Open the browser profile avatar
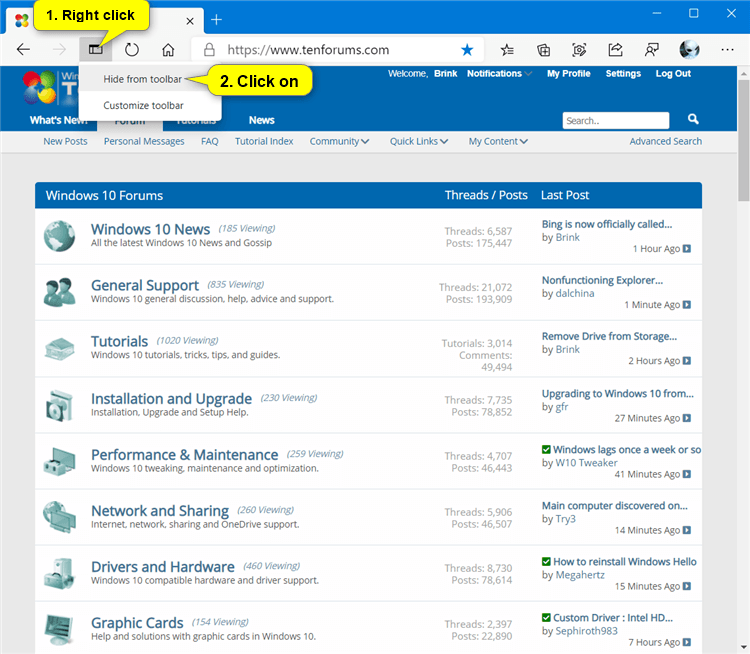 pyautogui.click(x=689, y=49)
